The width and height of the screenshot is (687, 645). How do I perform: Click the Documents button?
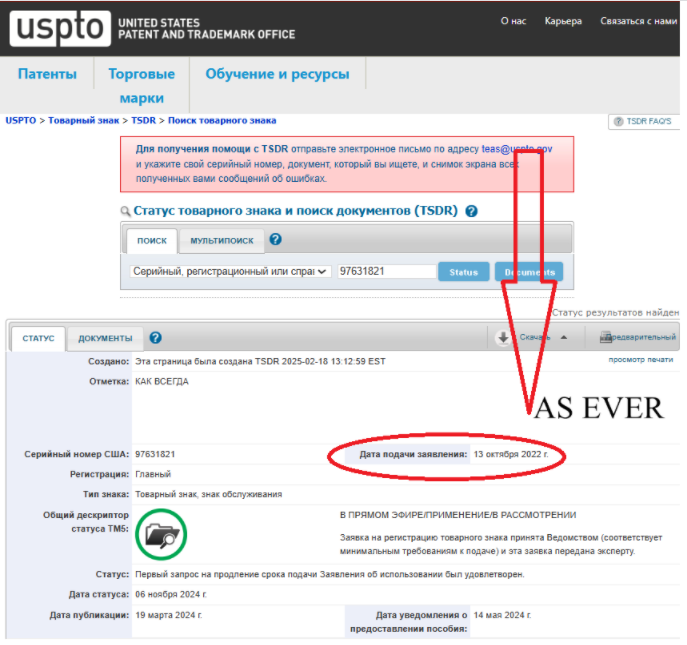[529, 272]
